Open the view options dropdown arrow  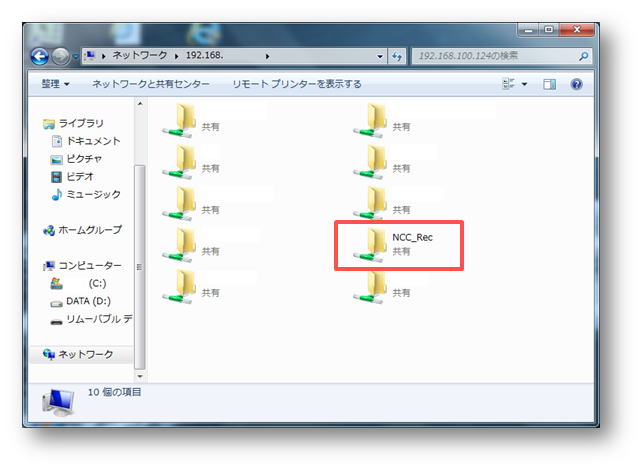point(524,84)
